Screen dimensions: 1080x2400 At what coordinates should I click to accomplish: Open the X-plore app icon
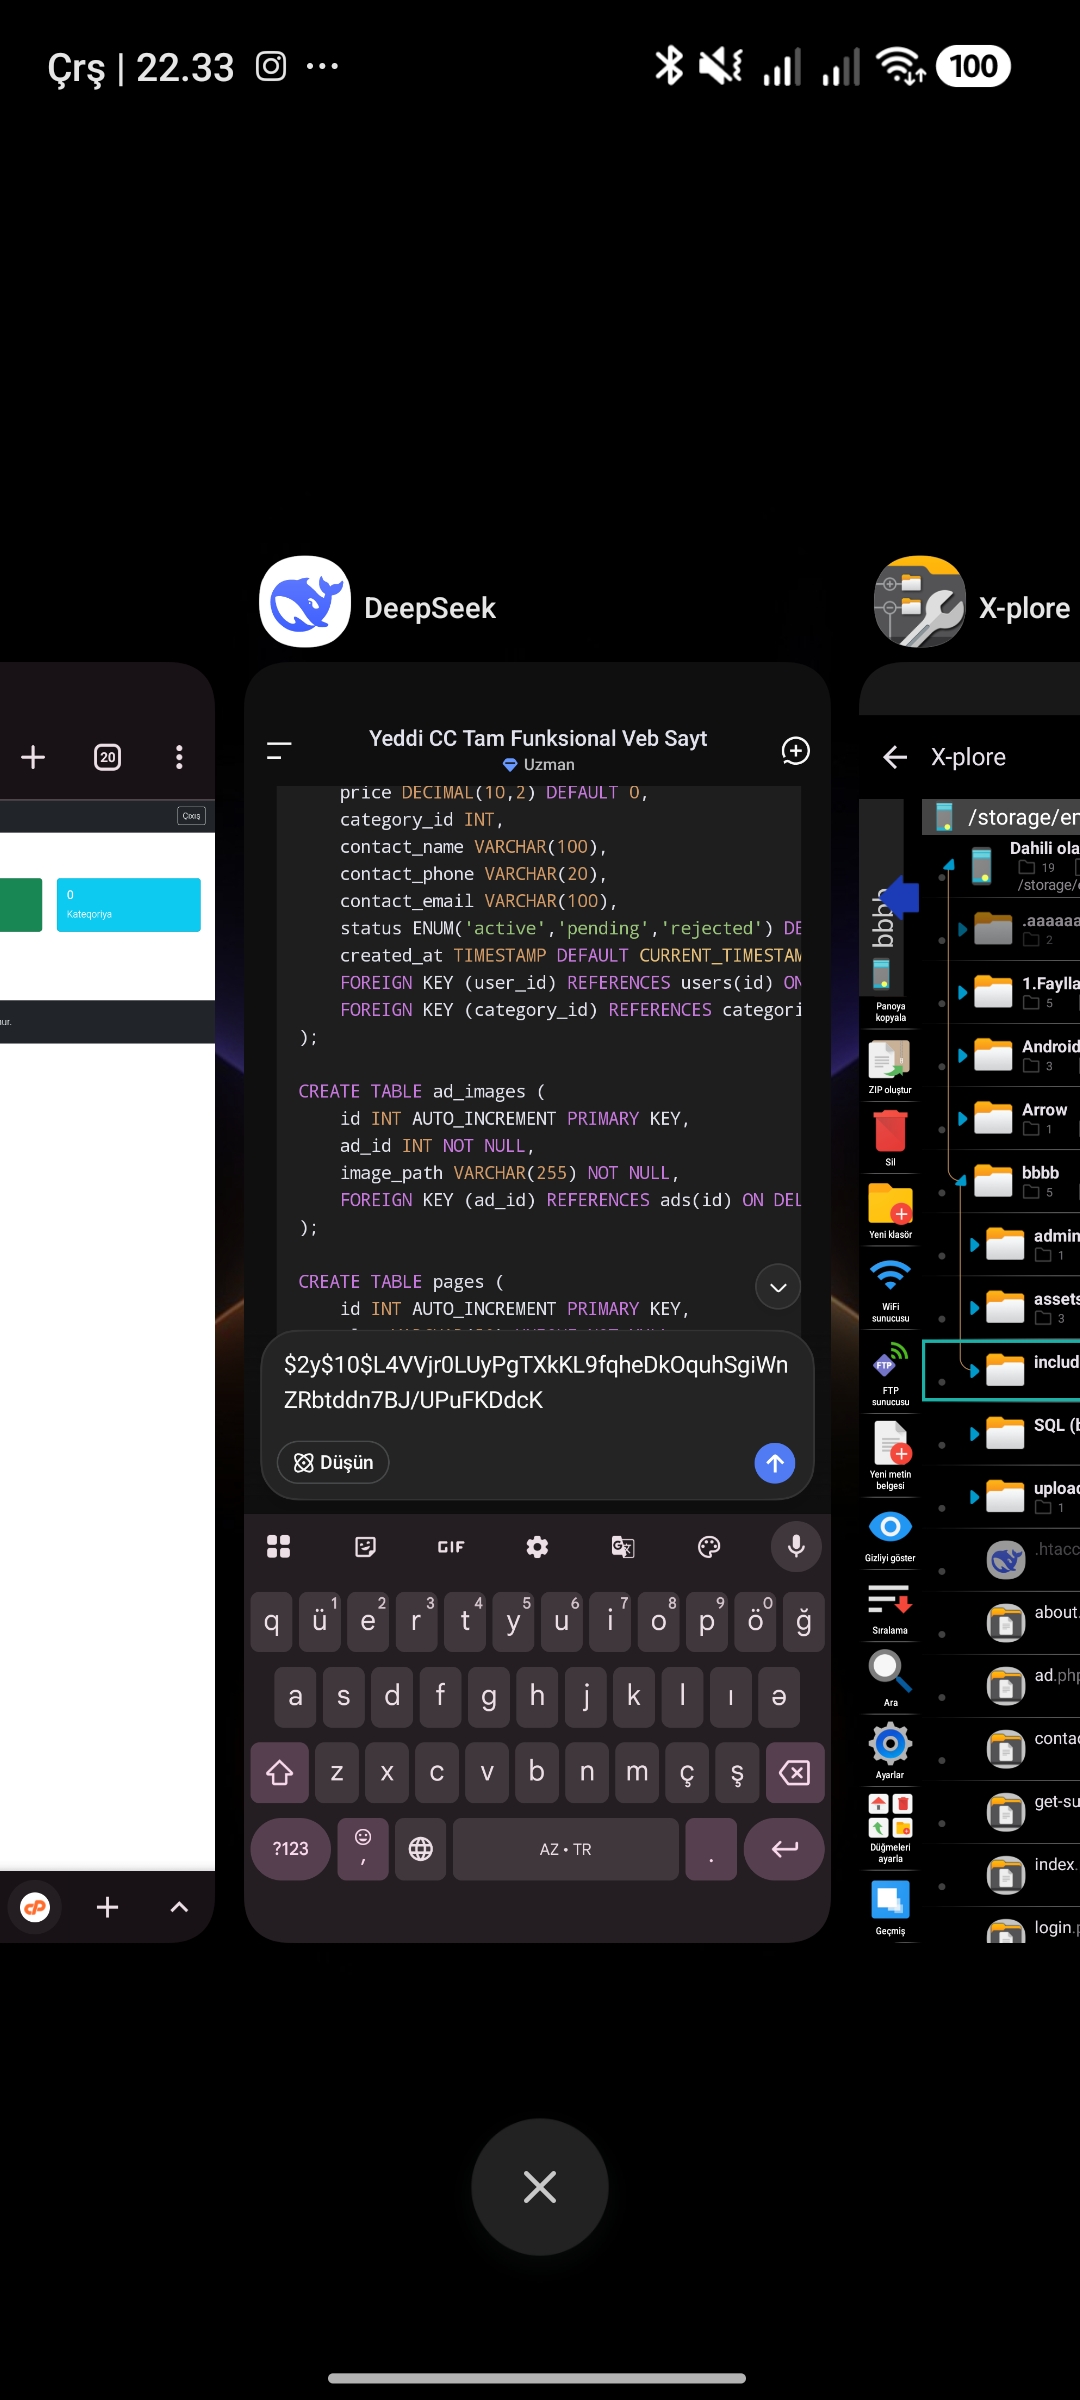click(920, 602)
